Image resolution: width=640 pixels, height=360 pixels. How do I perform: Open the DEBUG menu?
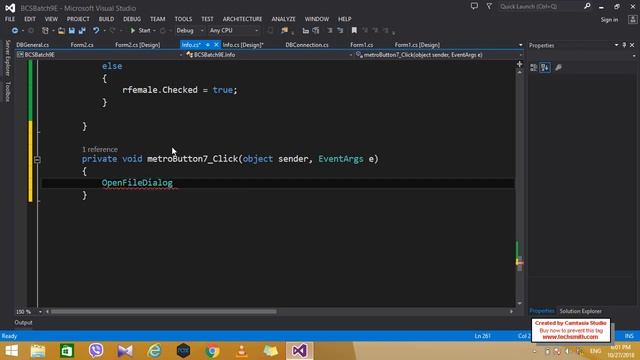[132, 19]
